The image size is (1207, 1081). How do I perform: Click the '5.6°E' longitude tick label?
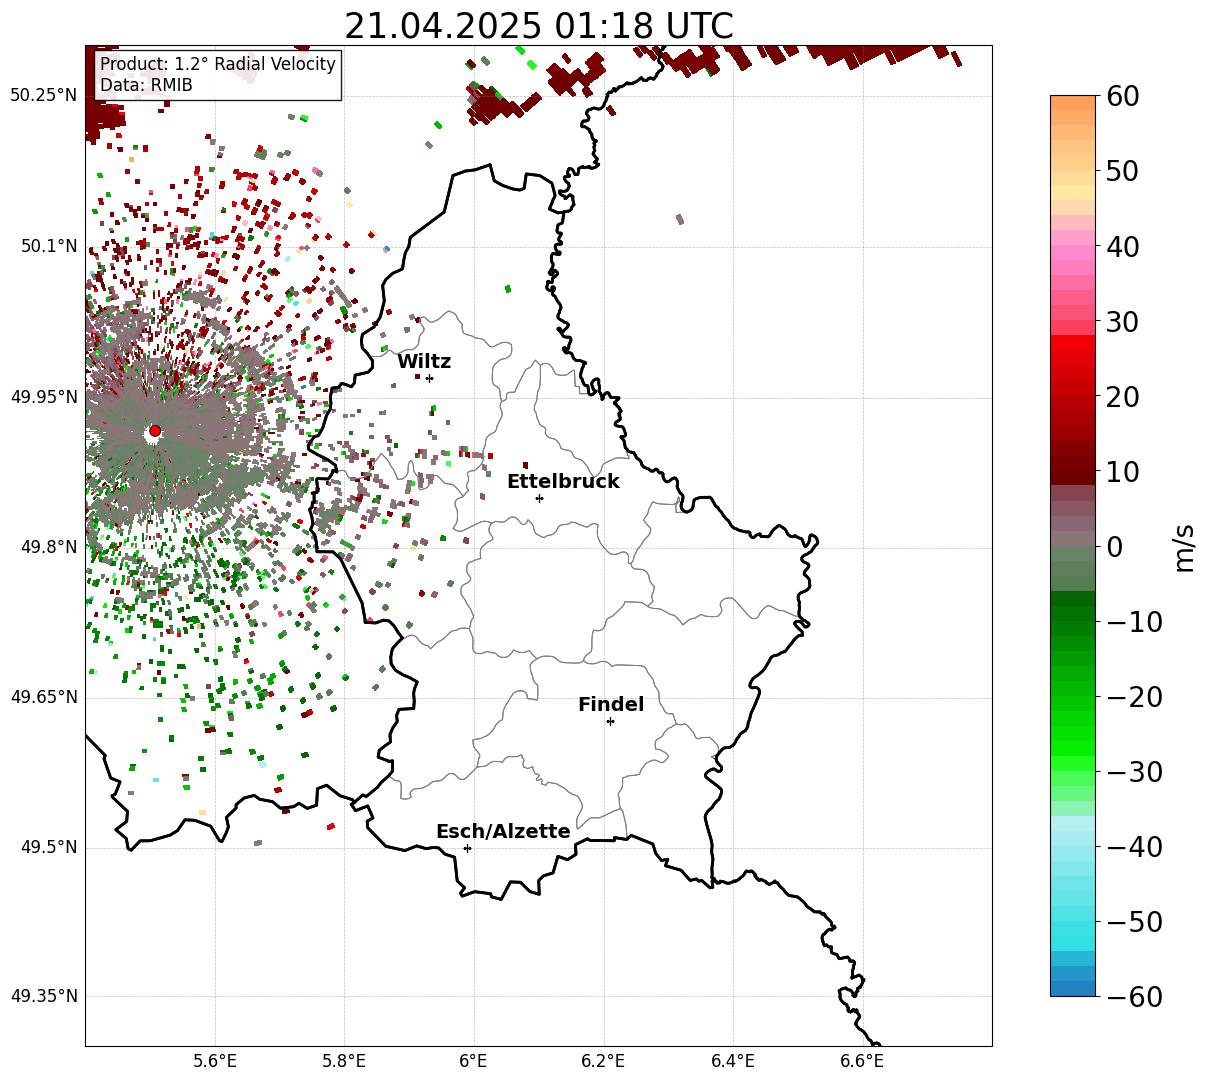point(215,1062)
